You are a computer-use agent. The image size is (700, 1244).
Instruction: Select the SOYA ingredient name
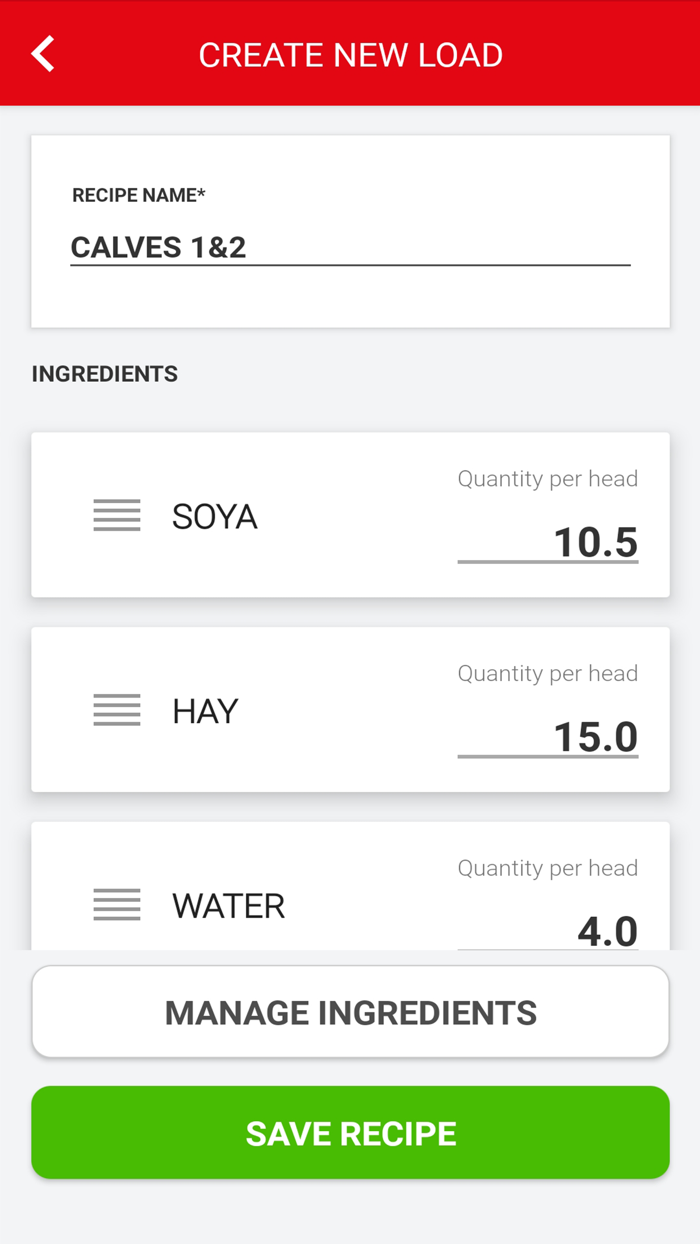[215, 516]
